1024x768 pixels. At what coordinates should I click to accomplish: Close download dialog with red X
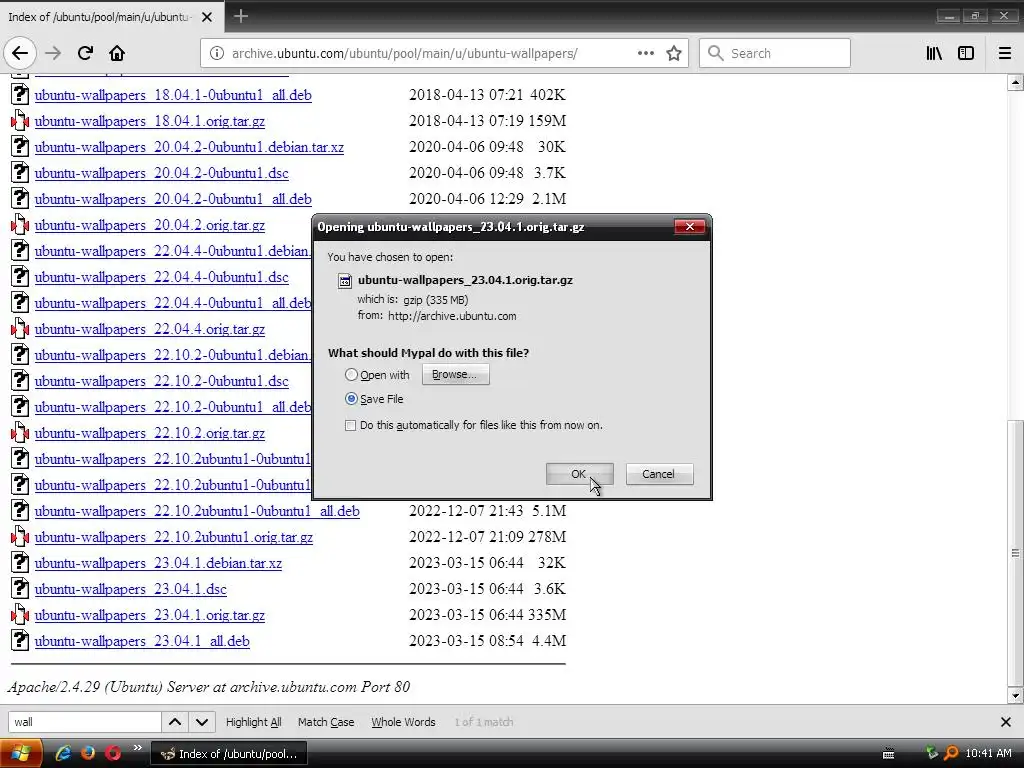690,227
